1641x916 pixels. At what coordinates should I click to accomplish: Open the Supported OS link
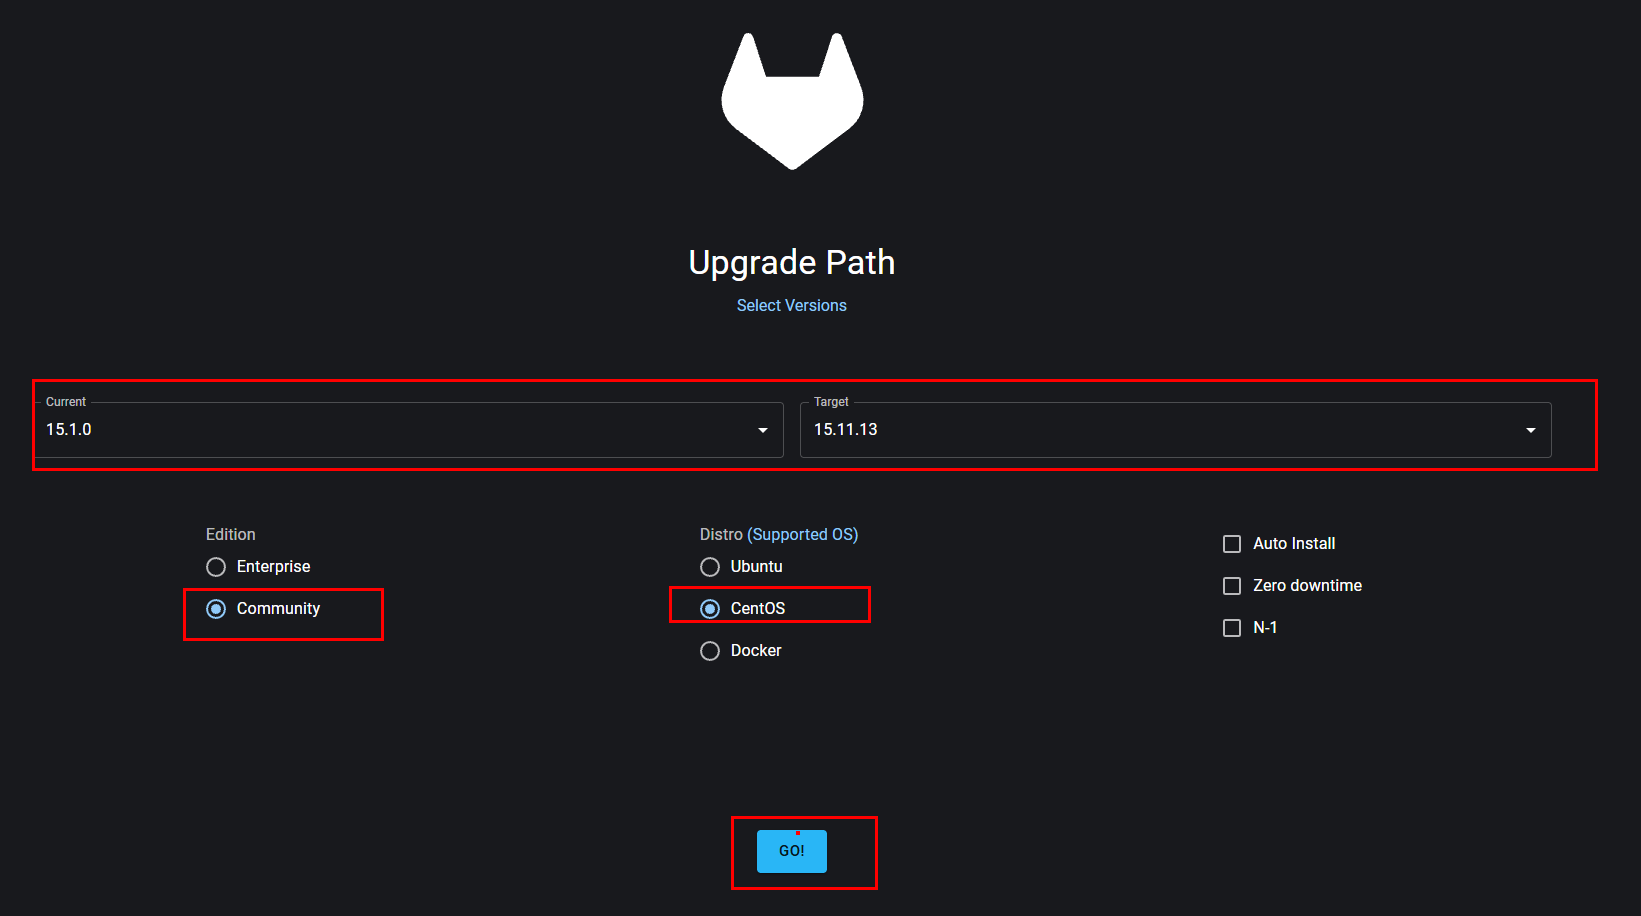click(803, 534)
